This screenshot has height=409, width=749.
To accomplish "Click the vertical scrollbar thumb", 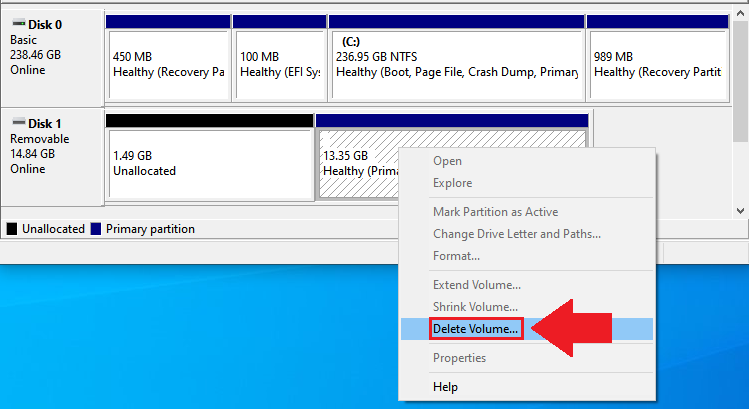I will click(740, 81).
